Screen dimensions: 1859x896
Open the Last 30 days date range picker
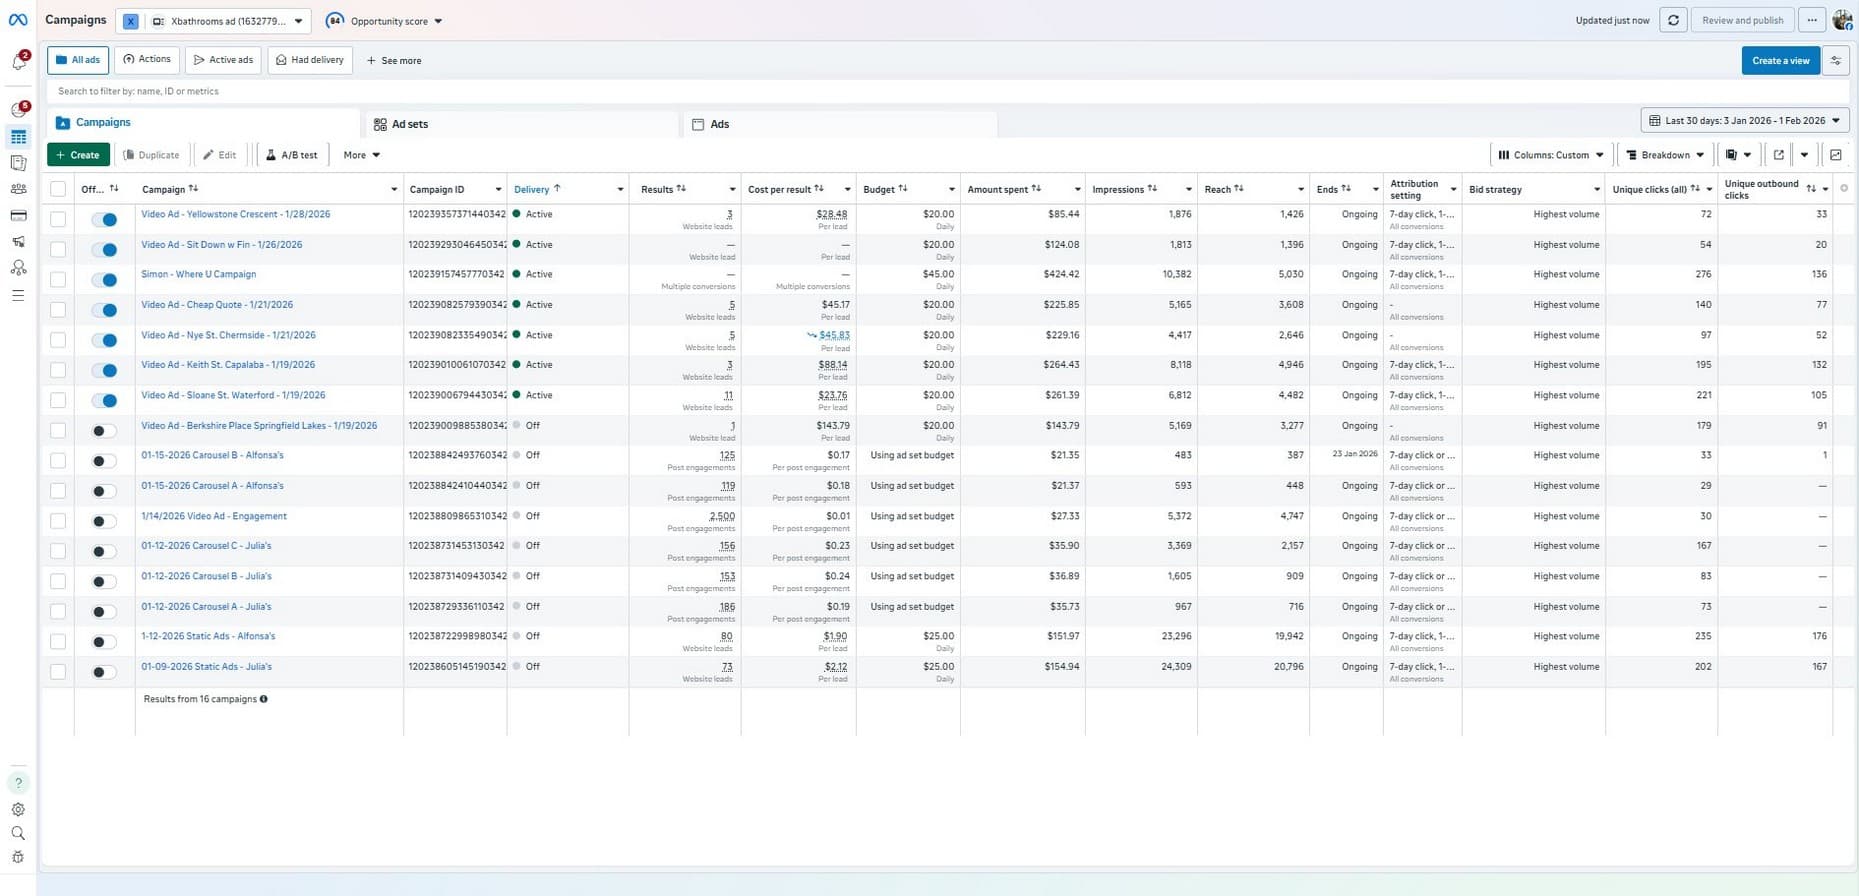1744,121
